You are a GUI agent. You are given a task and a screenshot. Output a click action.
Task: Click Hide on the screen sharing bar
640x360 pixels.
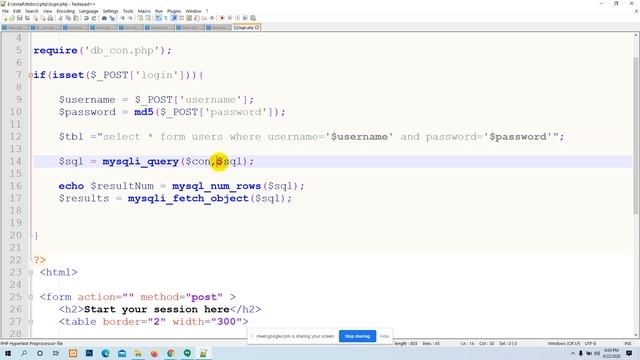click(x=384, y=336)
